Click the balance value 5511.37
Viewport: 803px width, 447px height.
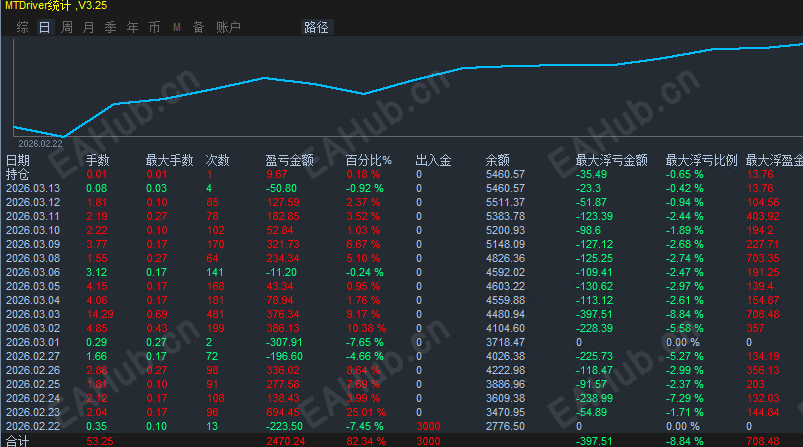pyautogui.click(x=505, y=202)
